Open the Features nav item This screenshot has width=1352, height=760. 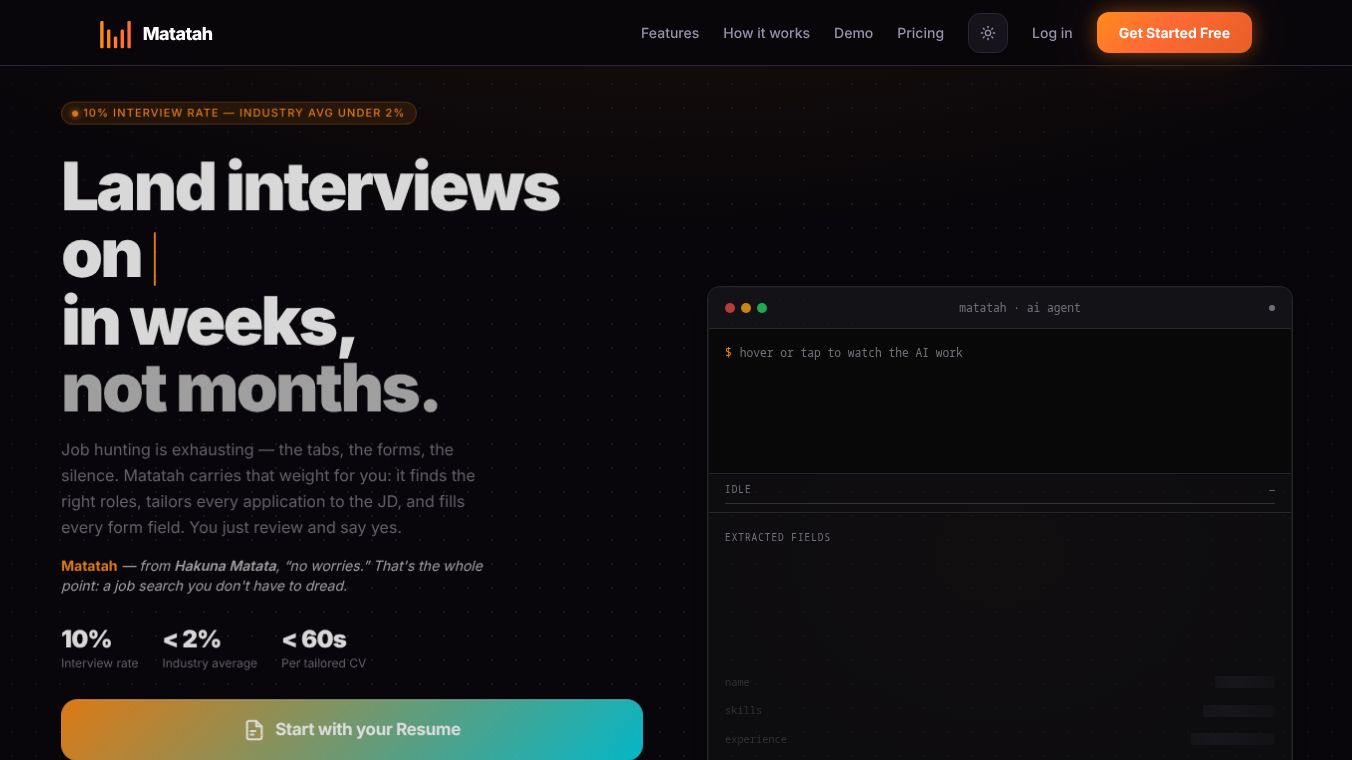click(x=670, y=33)
